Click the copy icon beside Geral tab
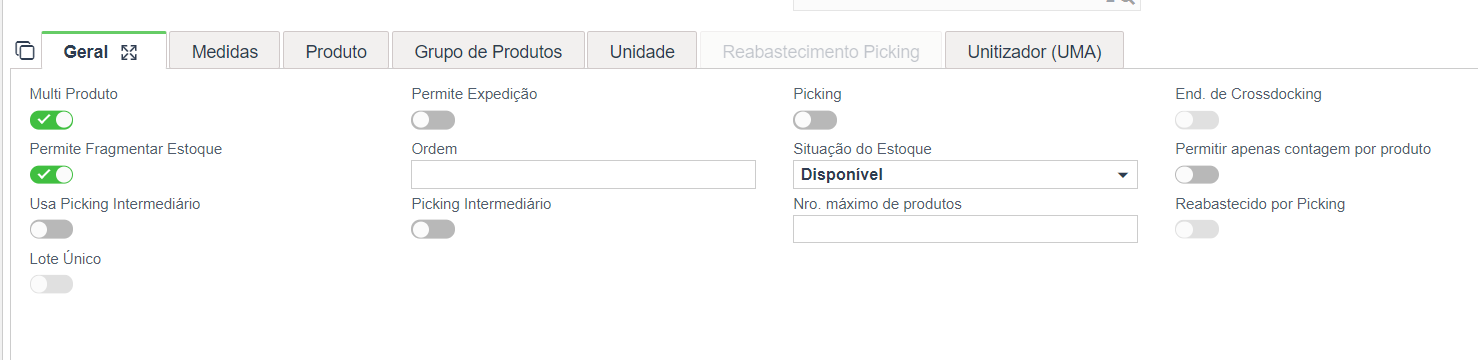This screenshot has width=1478, height=360. pyautogui.click(x=25, y=51)
